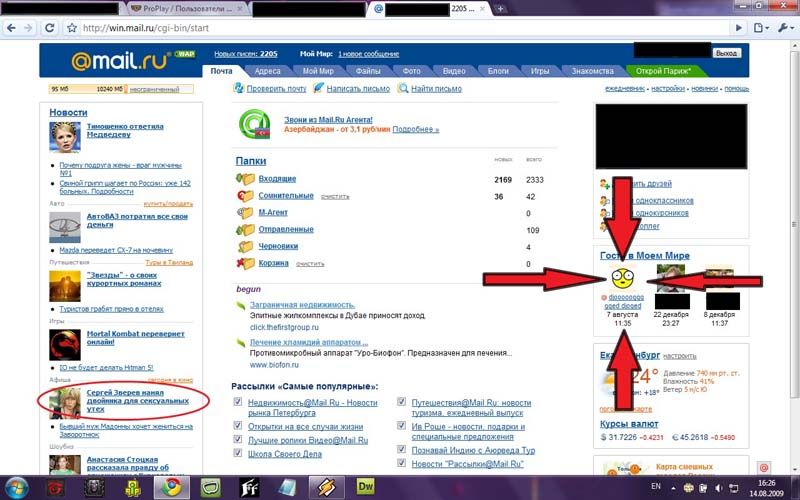Uncheck Открытки на все случаи жизни checkbox

[238, 425]
